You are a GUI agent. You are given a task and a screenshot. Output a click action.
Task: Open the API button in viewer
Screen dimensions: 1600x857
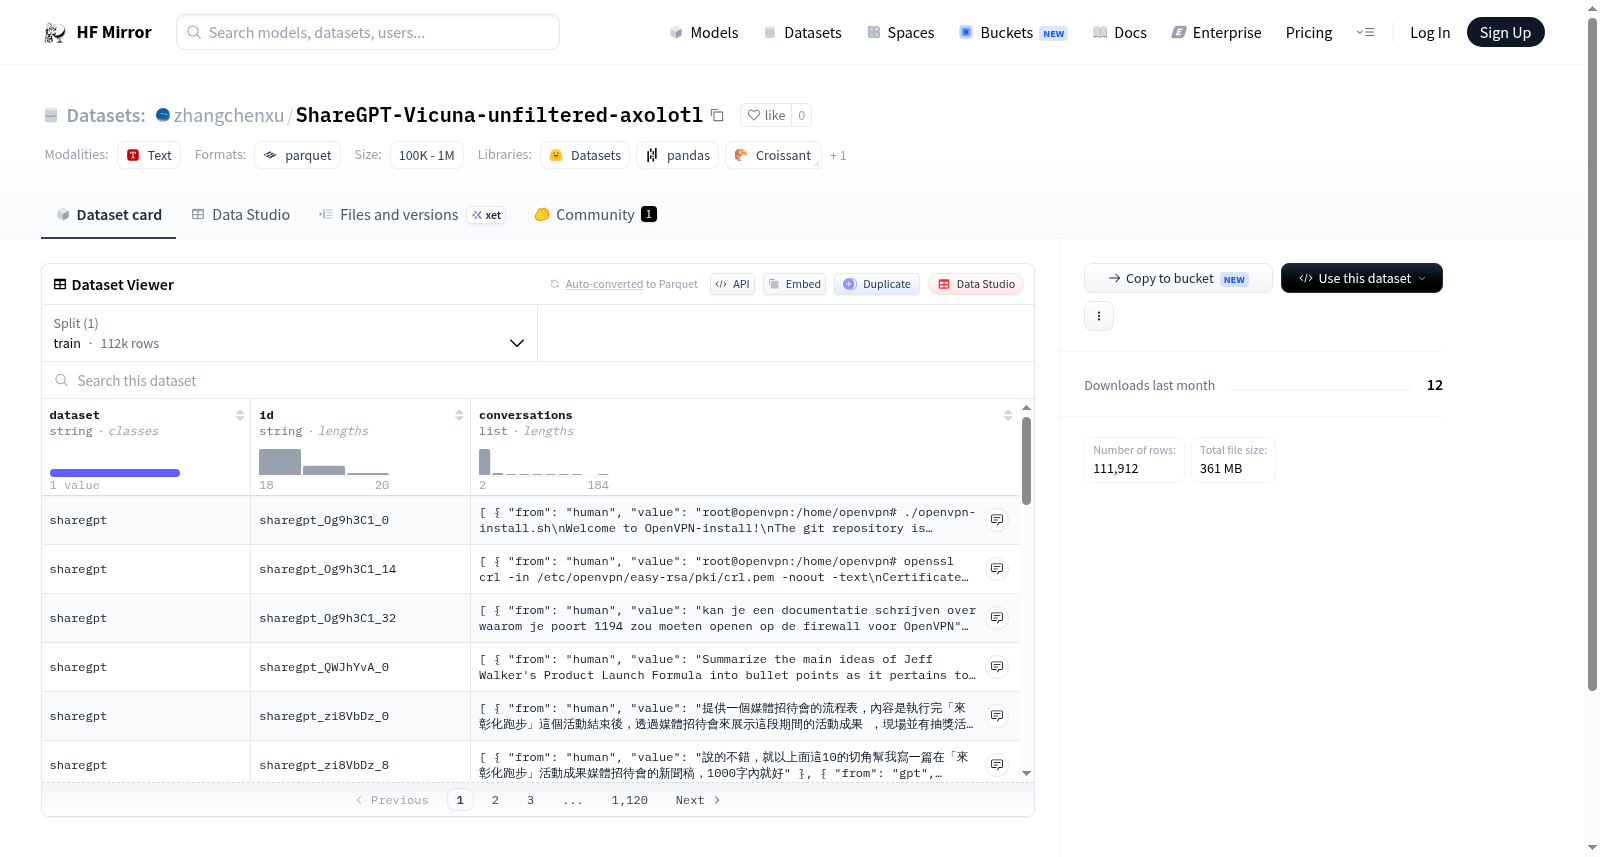click(732, 284)
